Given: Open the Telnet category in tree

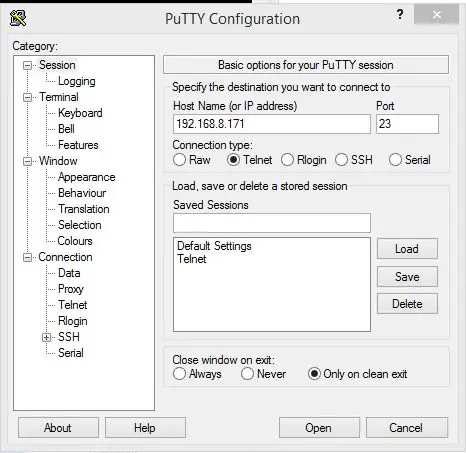Looking at the screenshot, I should [x=73, y=305].
